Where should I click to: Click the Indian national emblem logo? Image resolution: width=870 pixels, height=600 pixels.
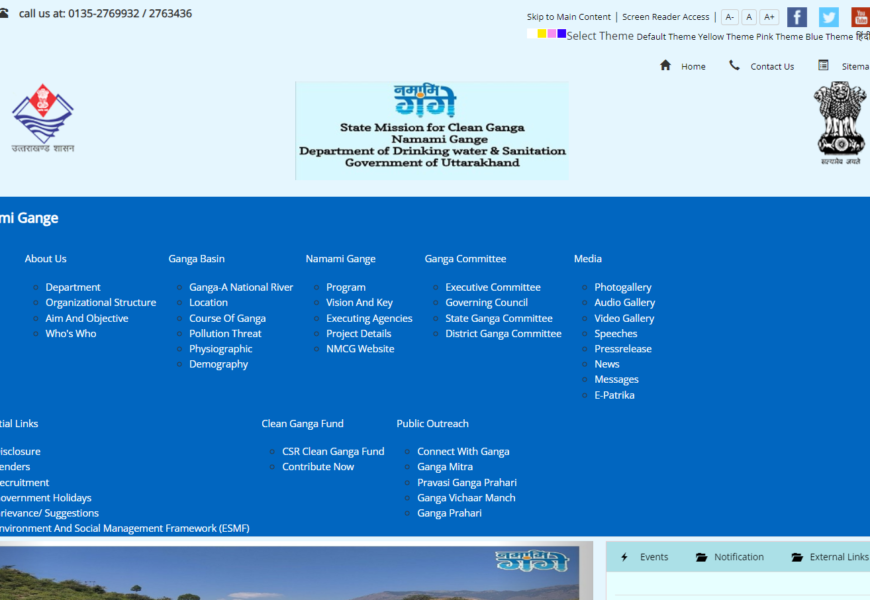click(x=839, y=122)
